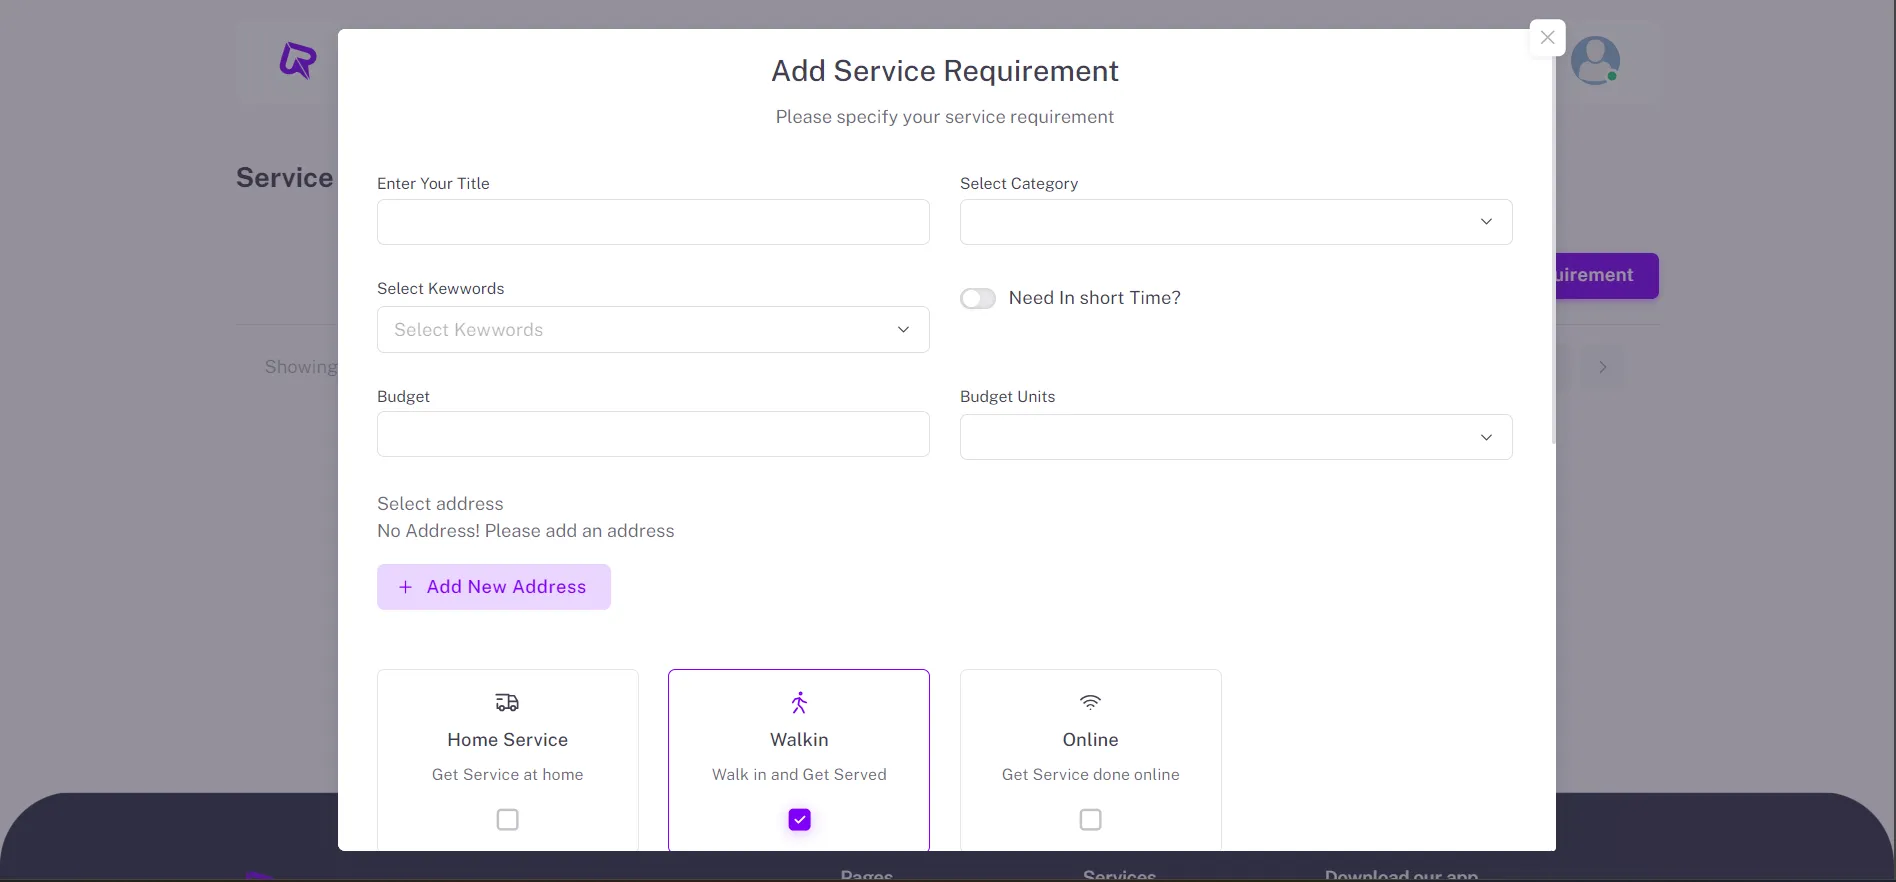Viewport: 1896px width, 882px height.
Task: Click the purple app logo
Action: tap(297, 61)
